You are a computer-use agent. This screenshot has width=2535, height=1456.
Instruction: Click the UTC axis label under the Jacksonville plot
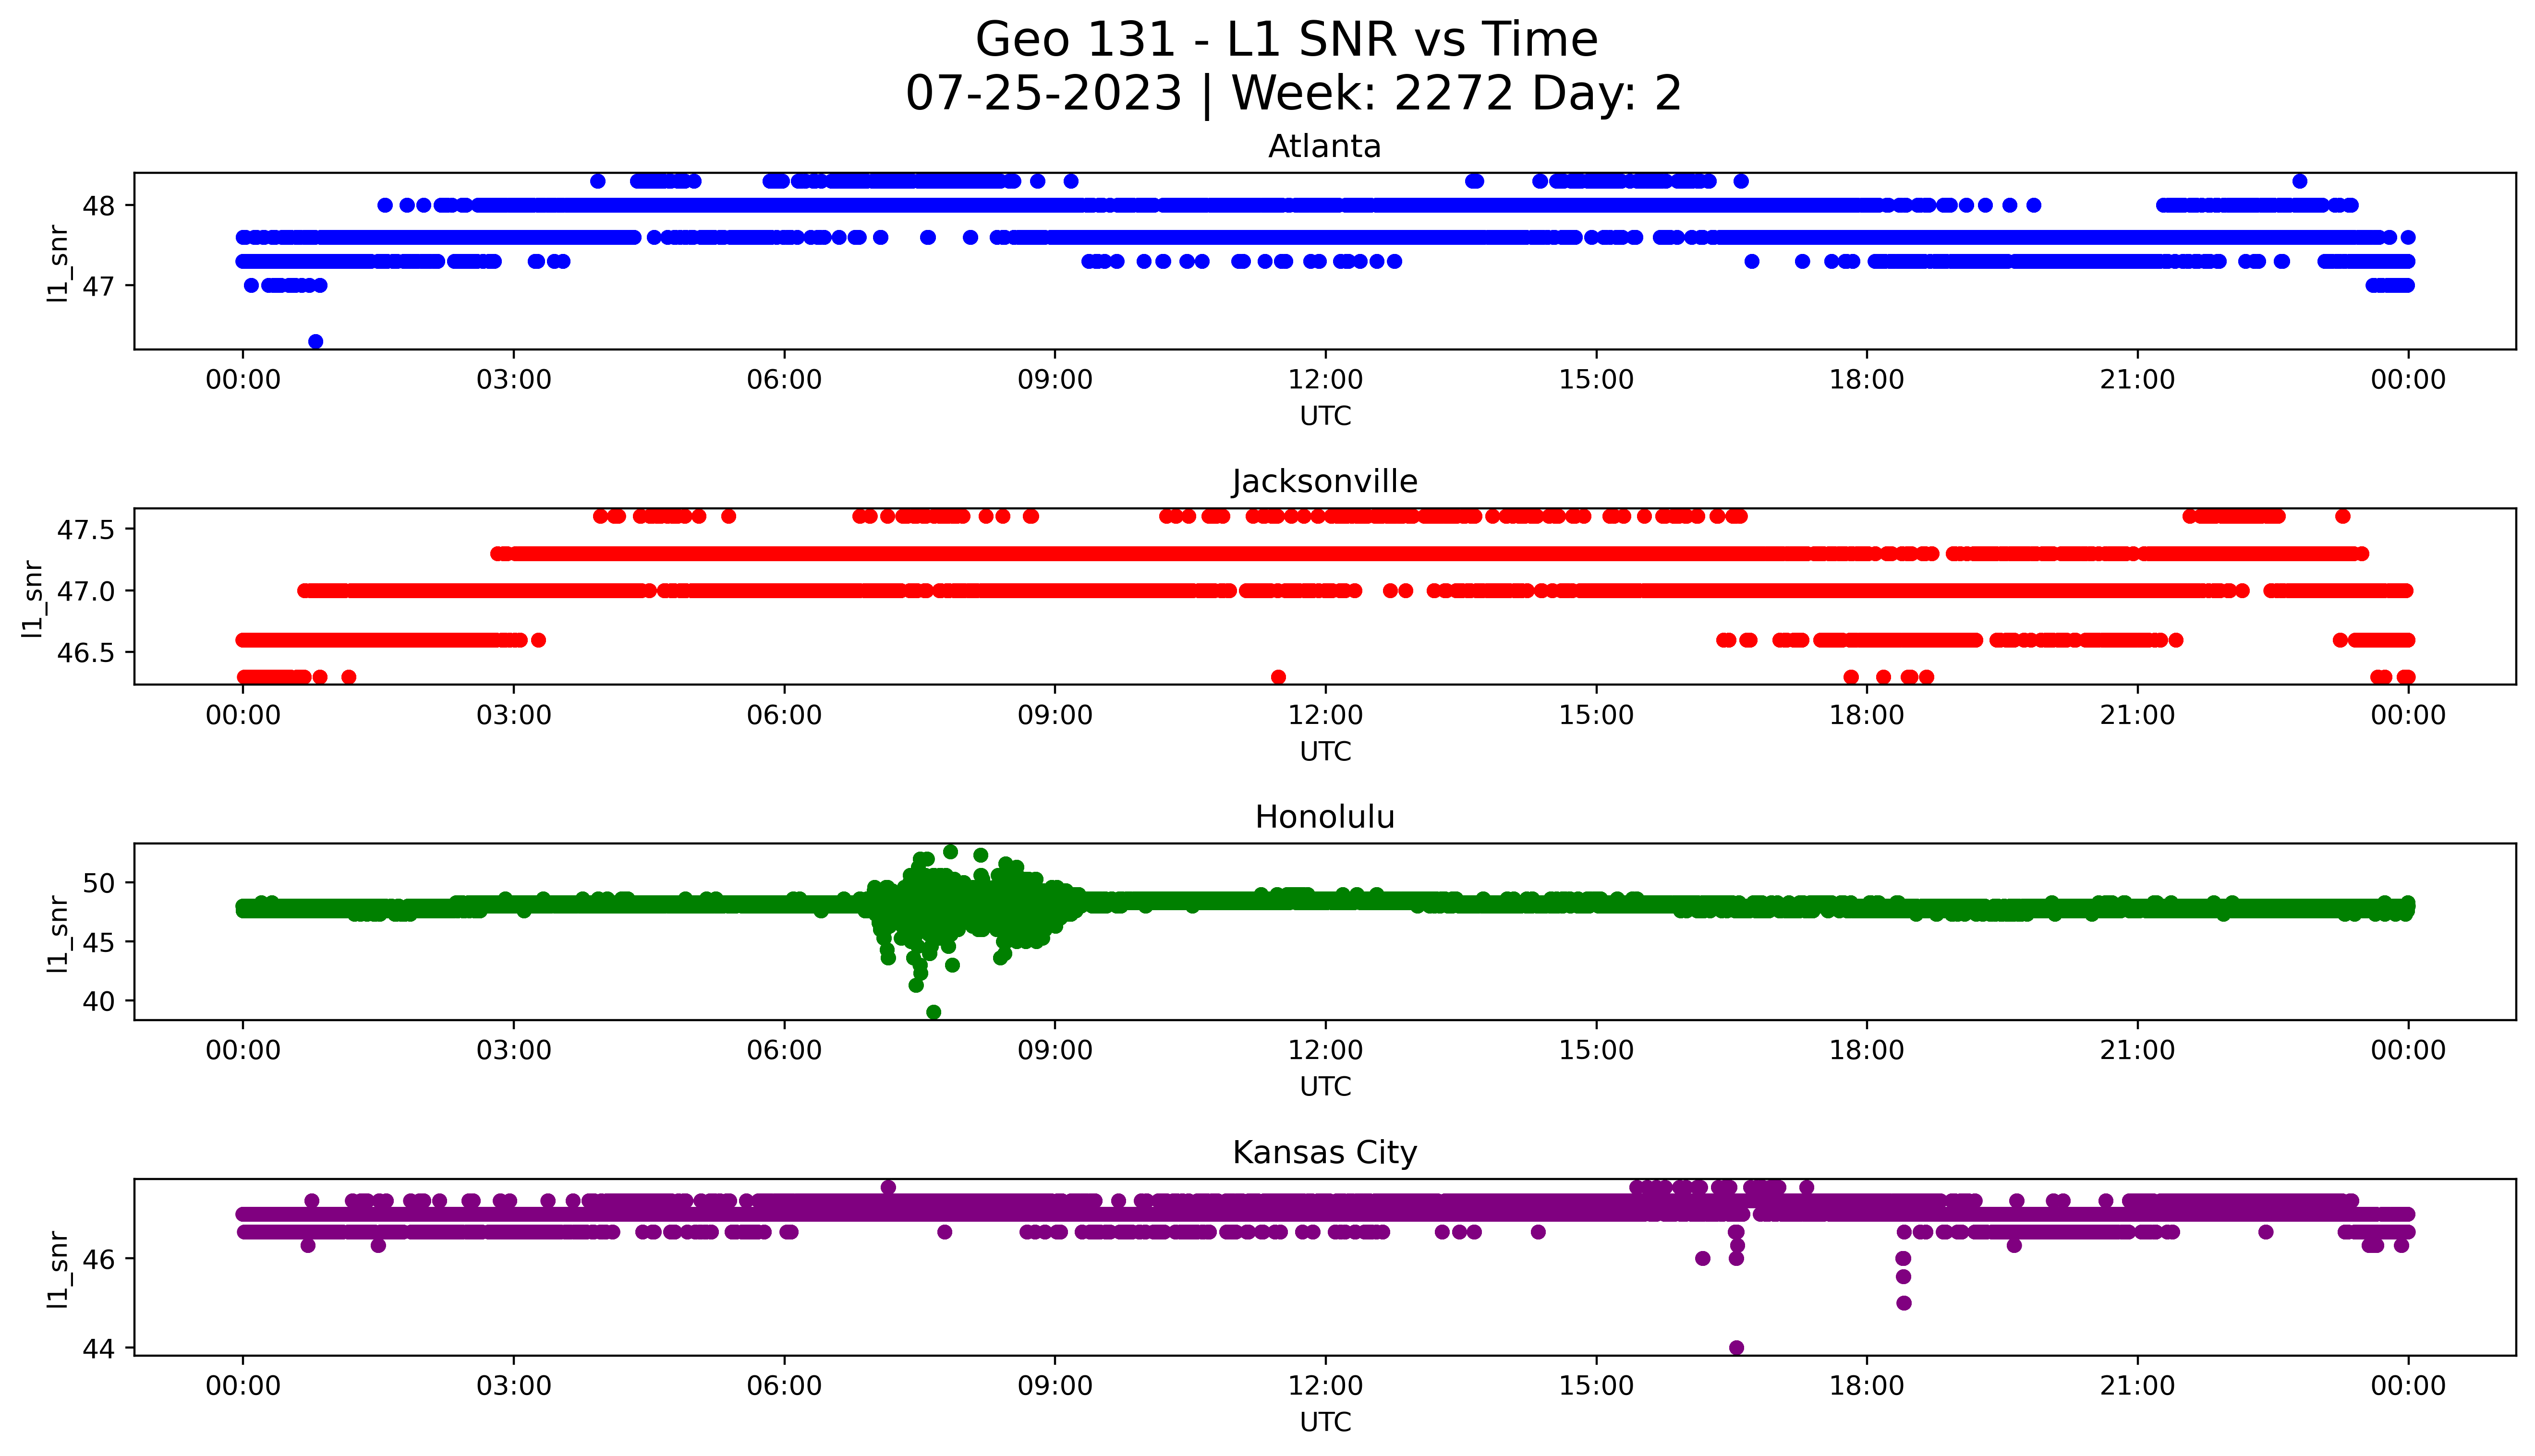[1325, 751]
